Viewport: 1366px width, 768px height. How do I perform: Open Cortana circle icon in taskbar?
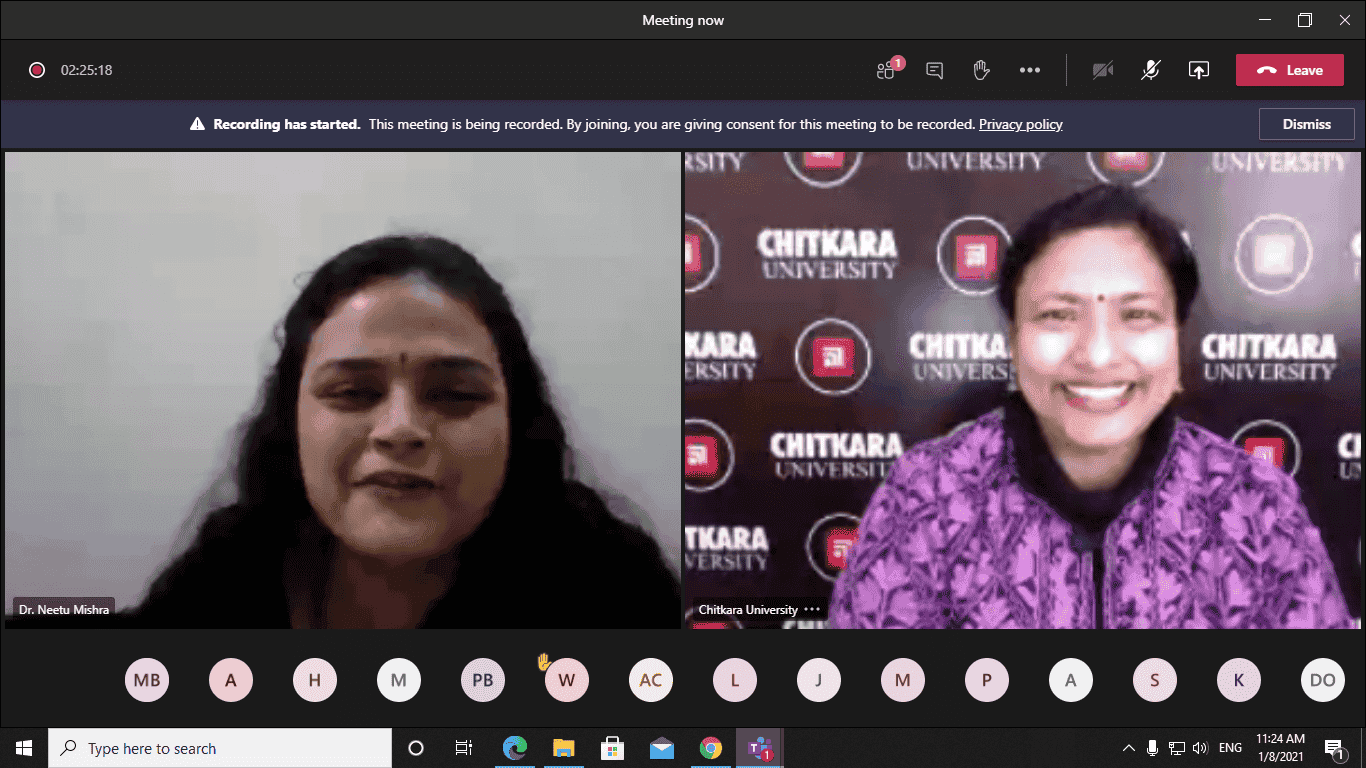[x=416, y=748]
